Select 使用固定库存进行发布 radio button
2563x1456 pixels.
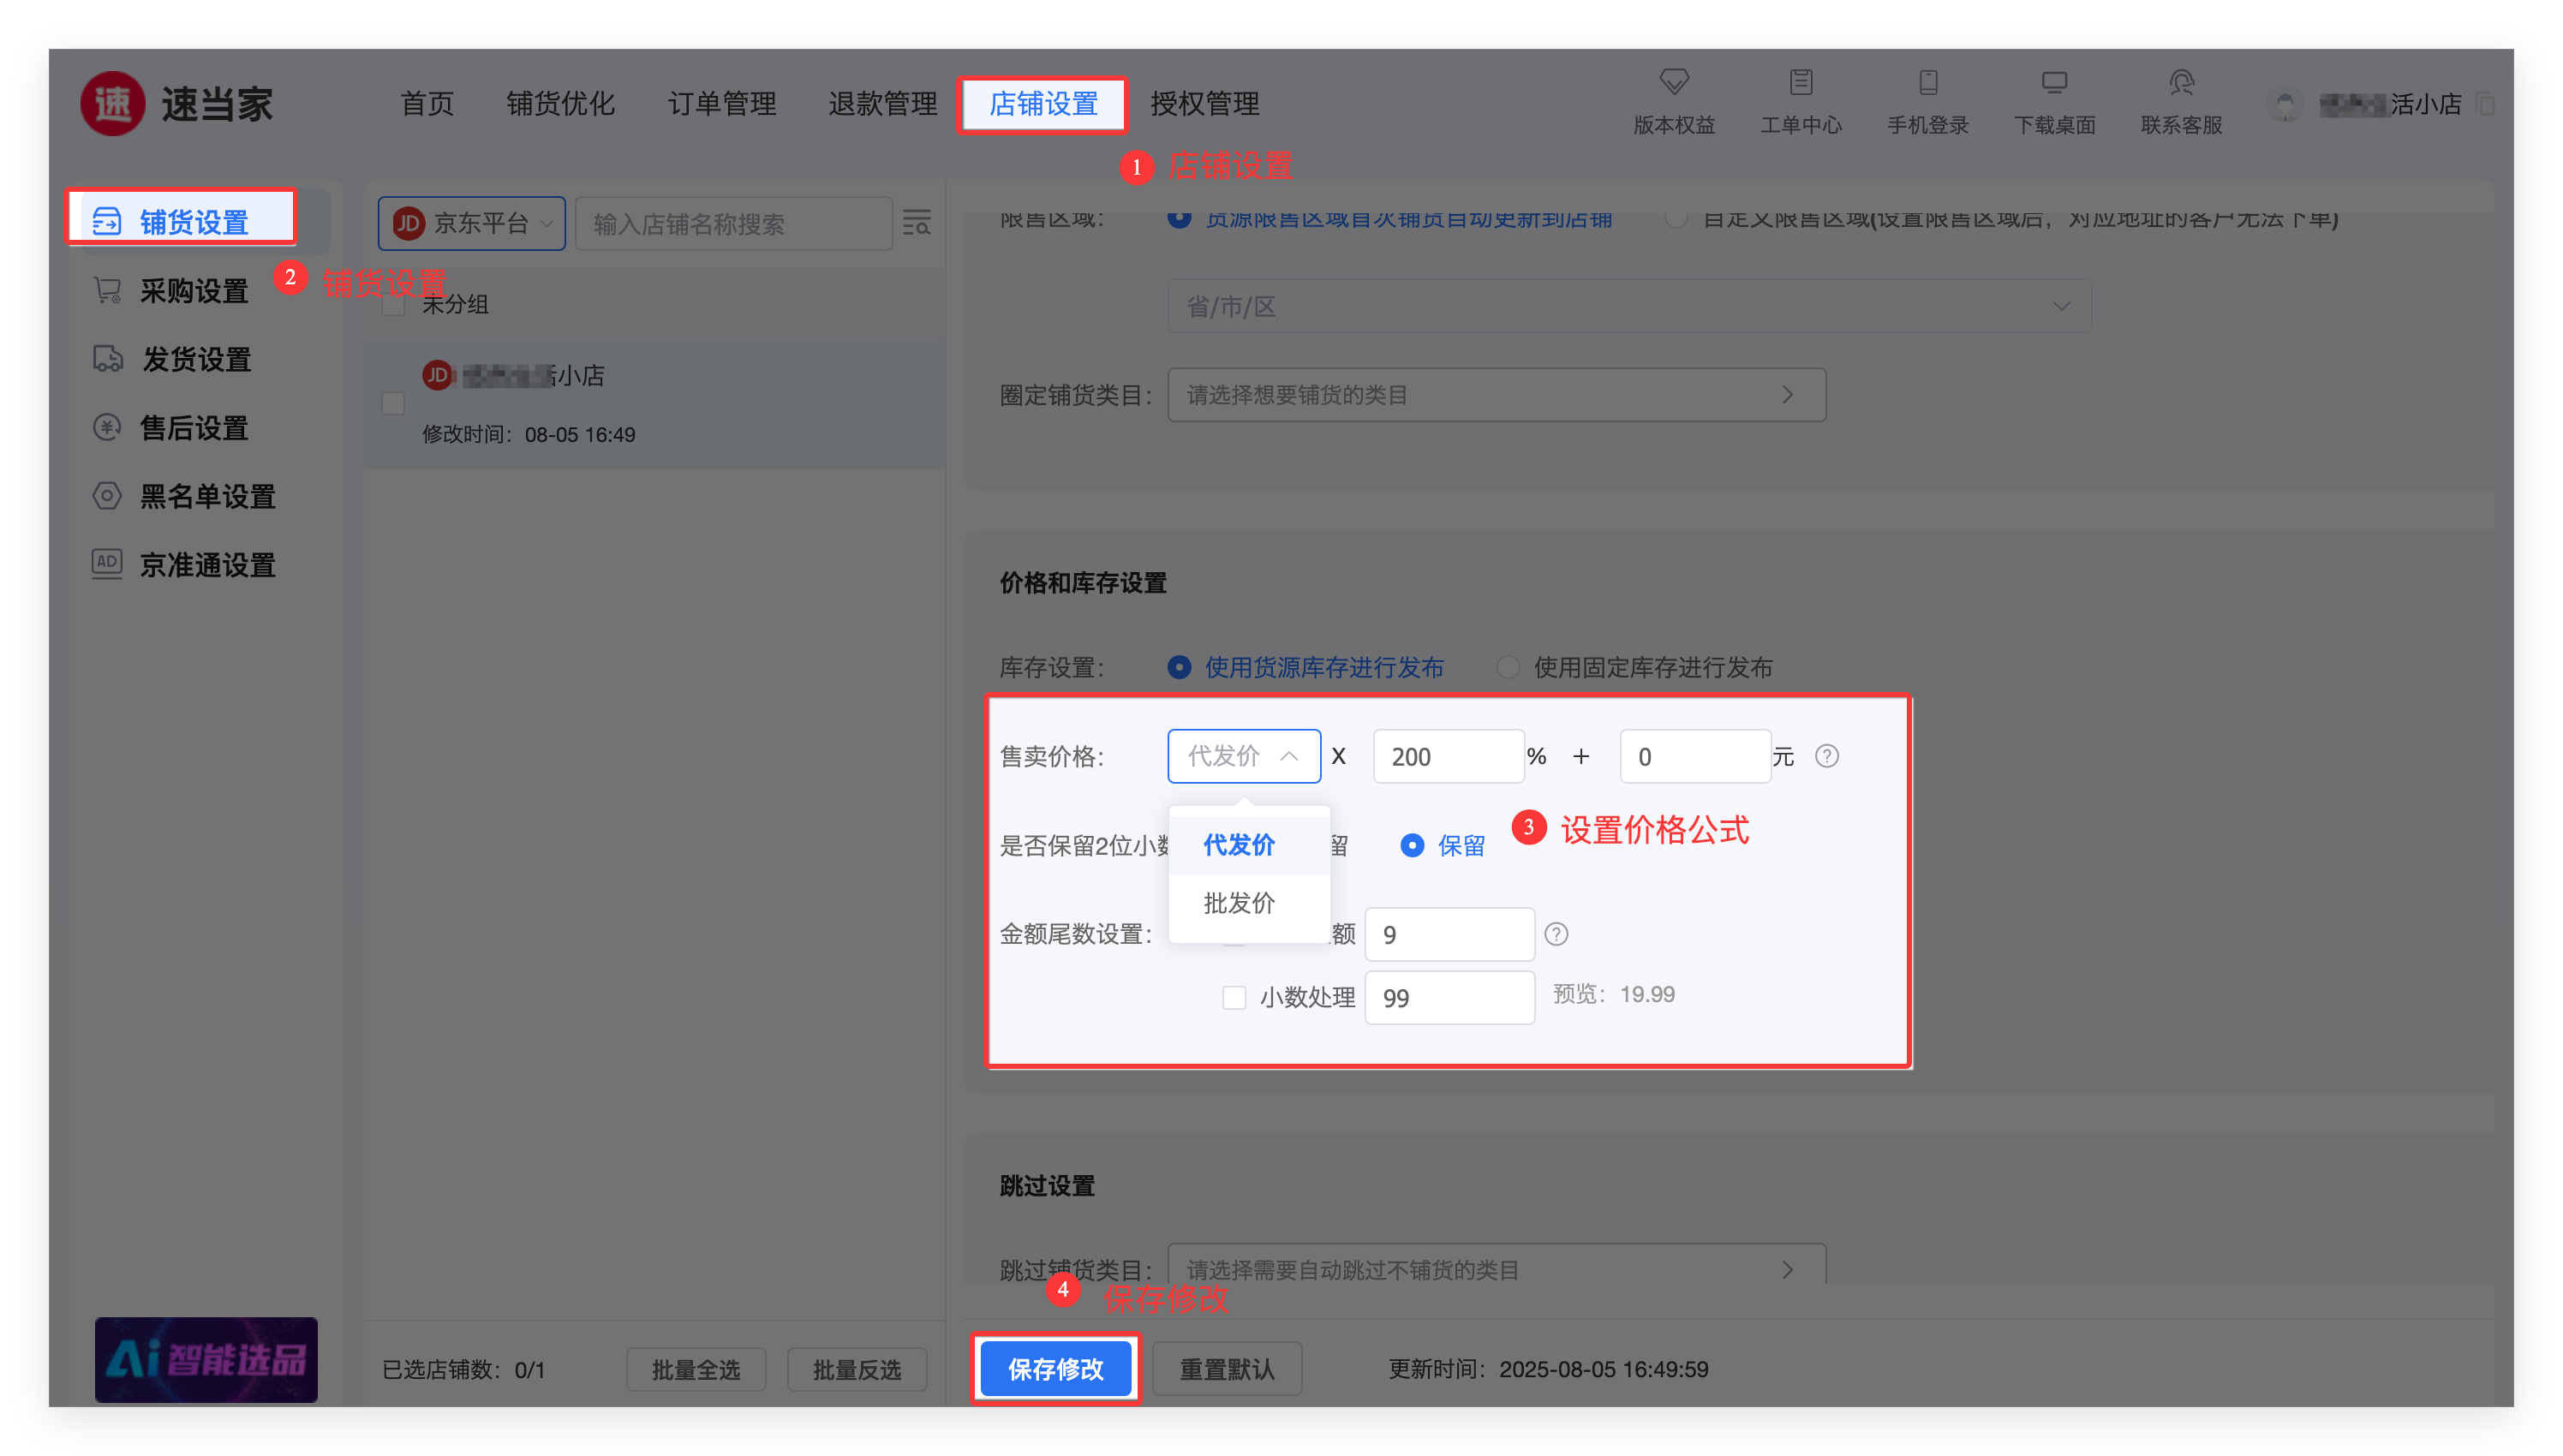[x=1508, y=667]
